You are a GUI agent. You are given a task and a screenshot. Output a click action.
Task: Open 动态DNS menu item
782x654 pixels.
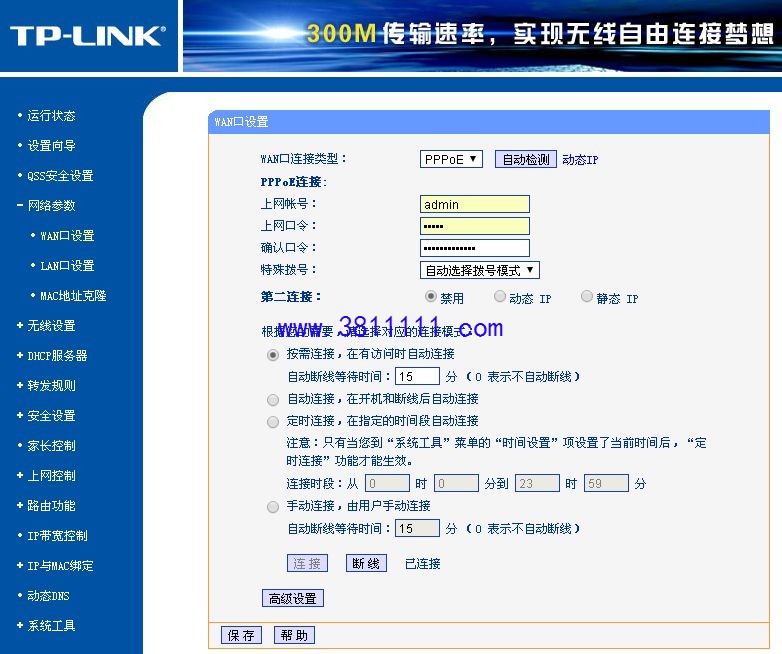[x=48, y=596]
